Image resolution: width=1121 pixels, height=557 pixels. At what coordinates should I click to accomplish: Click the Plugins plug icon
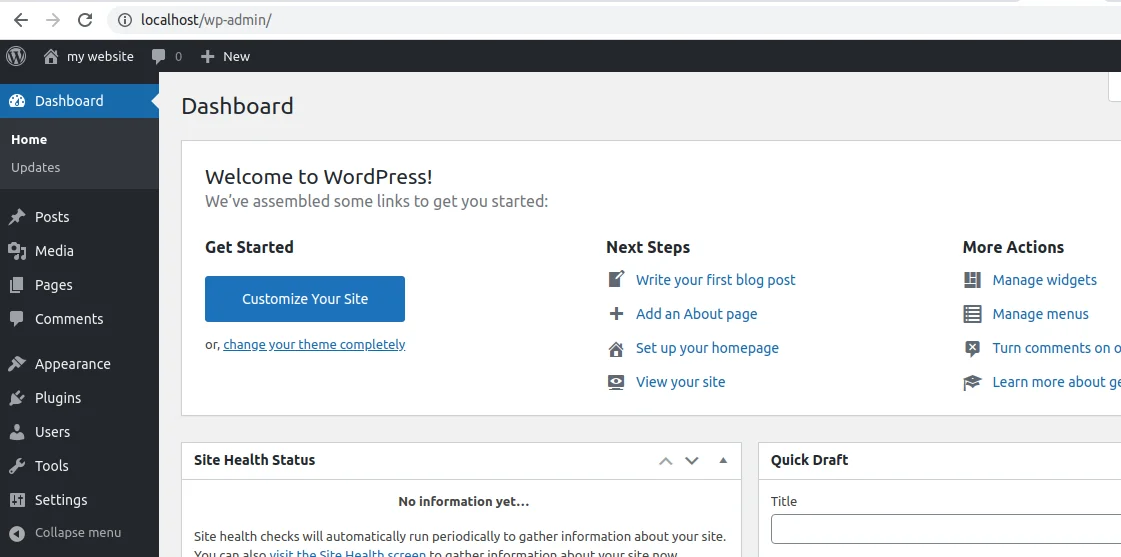point(17,398)
